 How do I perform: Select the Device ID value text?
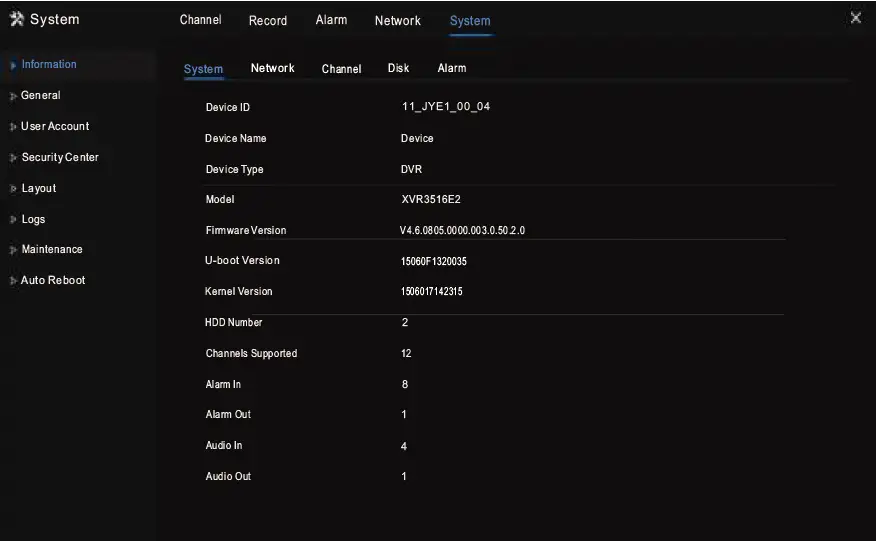pyautogui.click(x=445, y=107)
